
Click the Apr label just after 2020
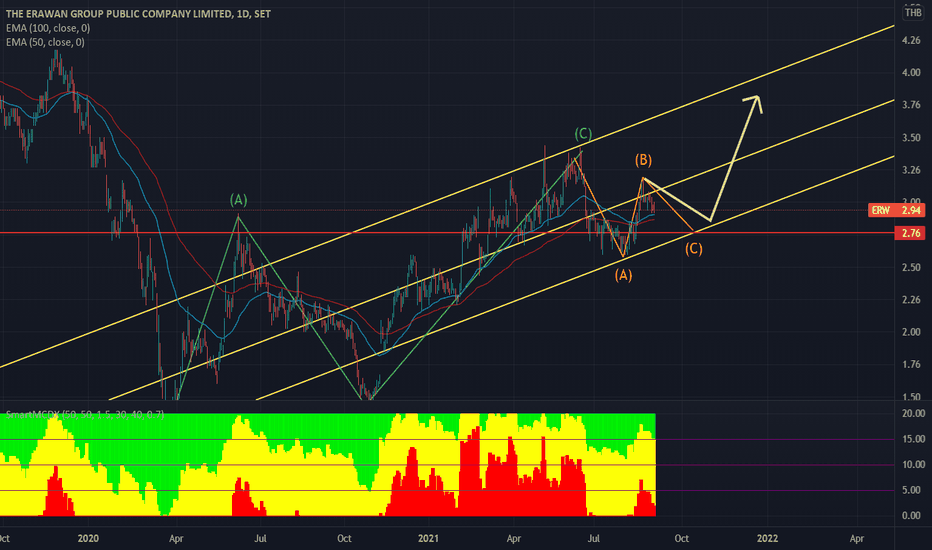(176, 539)
